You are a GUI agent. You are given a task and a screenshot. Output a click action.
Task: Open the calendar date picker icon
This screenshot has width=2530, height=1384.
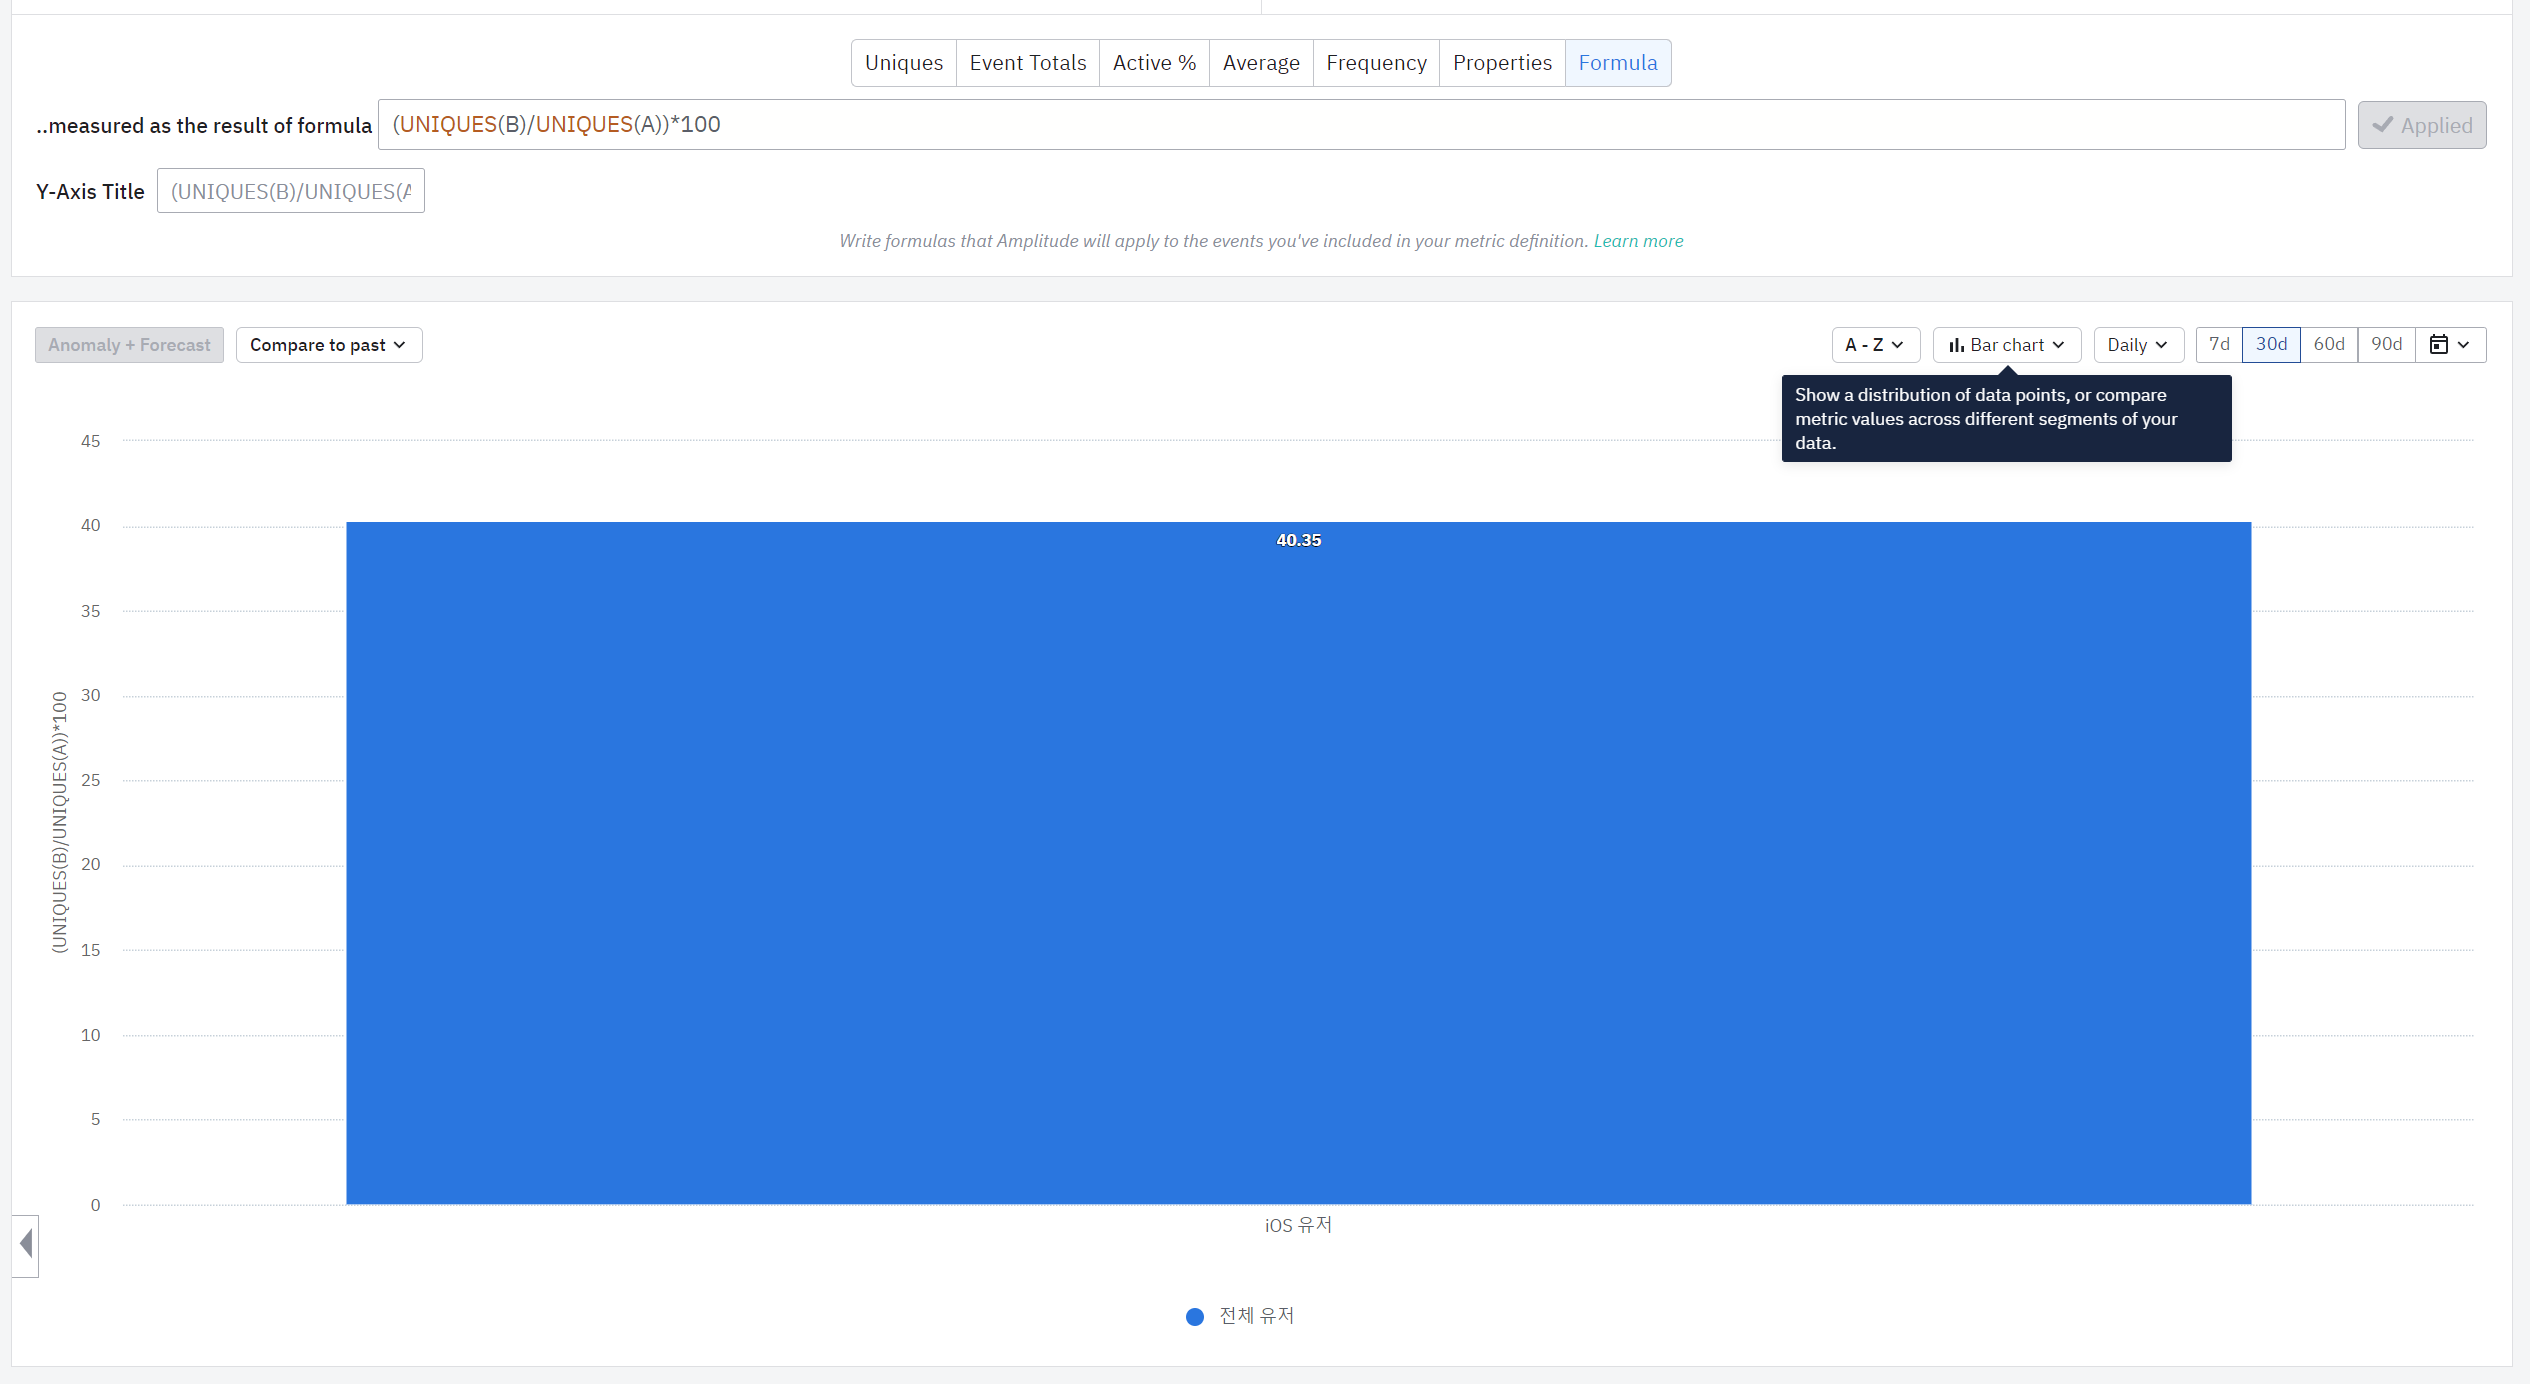click(x=2450, y=345)
